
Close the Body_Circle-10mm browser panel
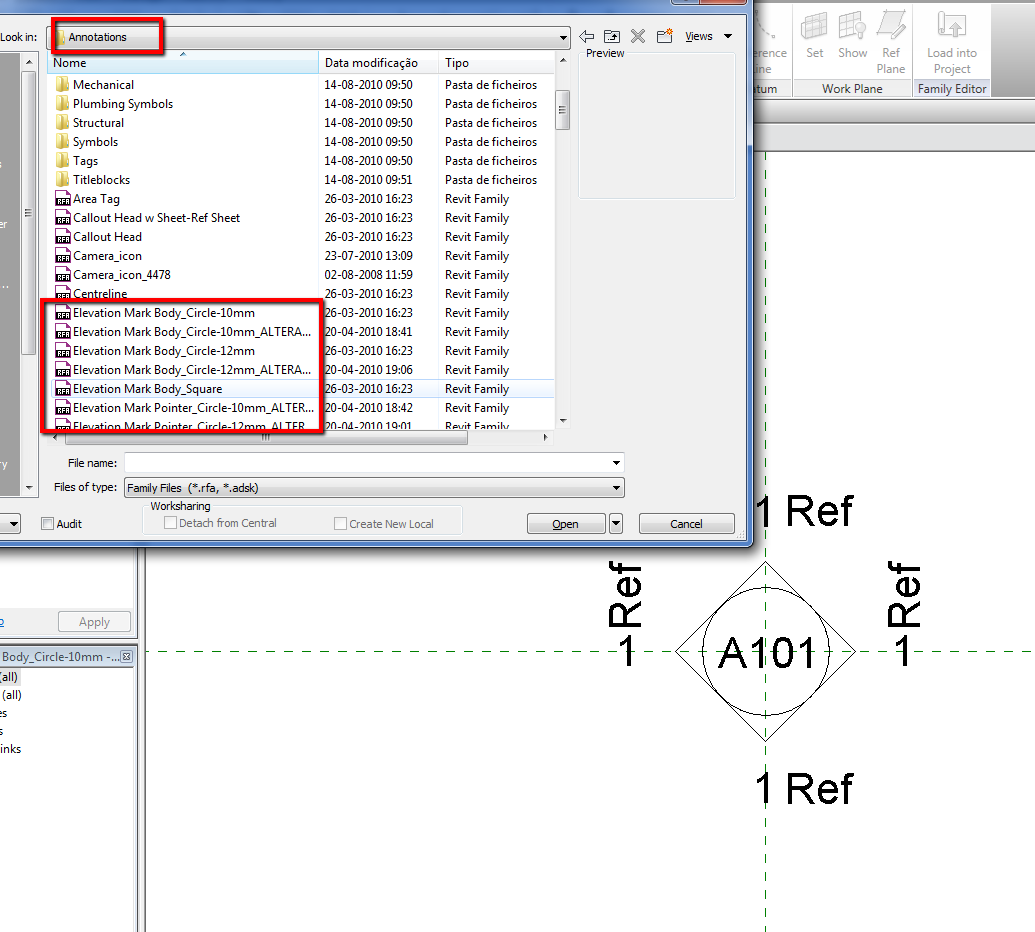point(126,657)
